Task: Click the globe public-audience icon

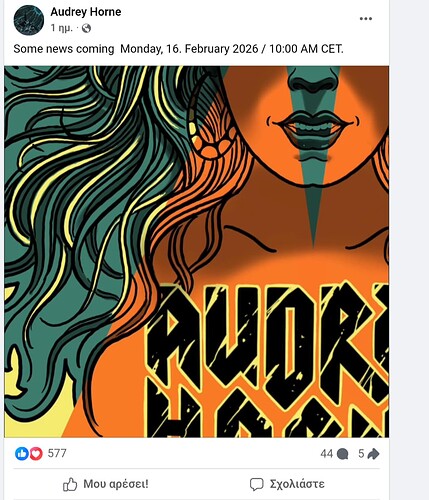Action: (86, 28)
